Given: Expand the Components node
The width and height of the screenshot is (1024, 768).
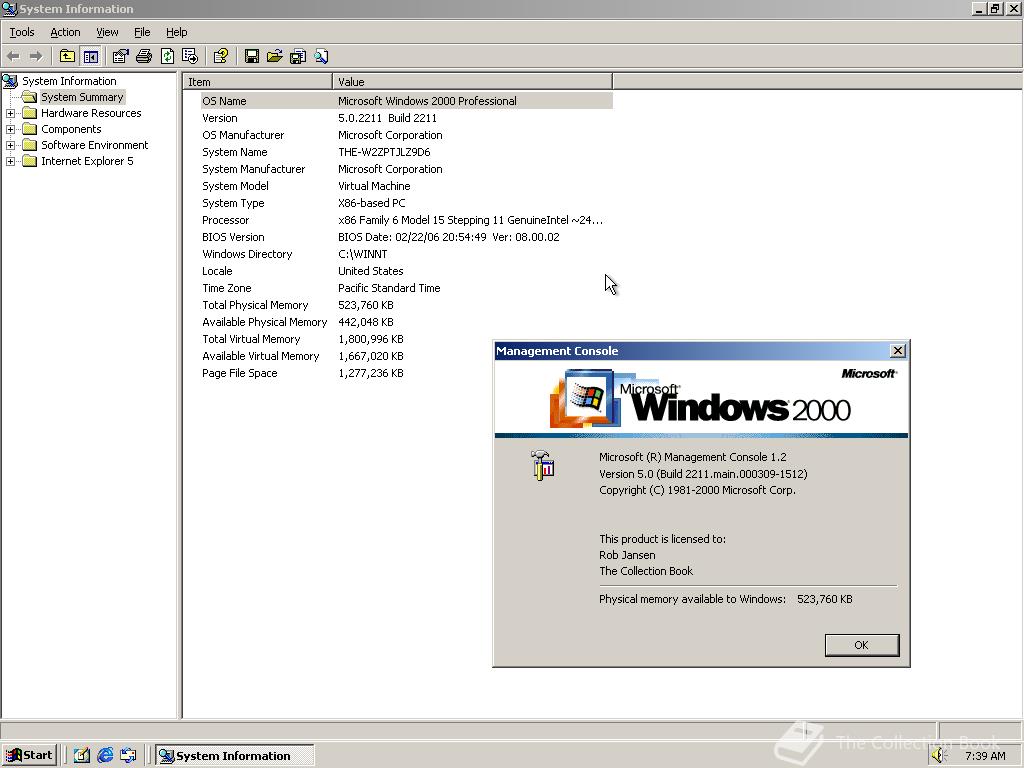Looking at the screenshot, I should tap(10, 129).
